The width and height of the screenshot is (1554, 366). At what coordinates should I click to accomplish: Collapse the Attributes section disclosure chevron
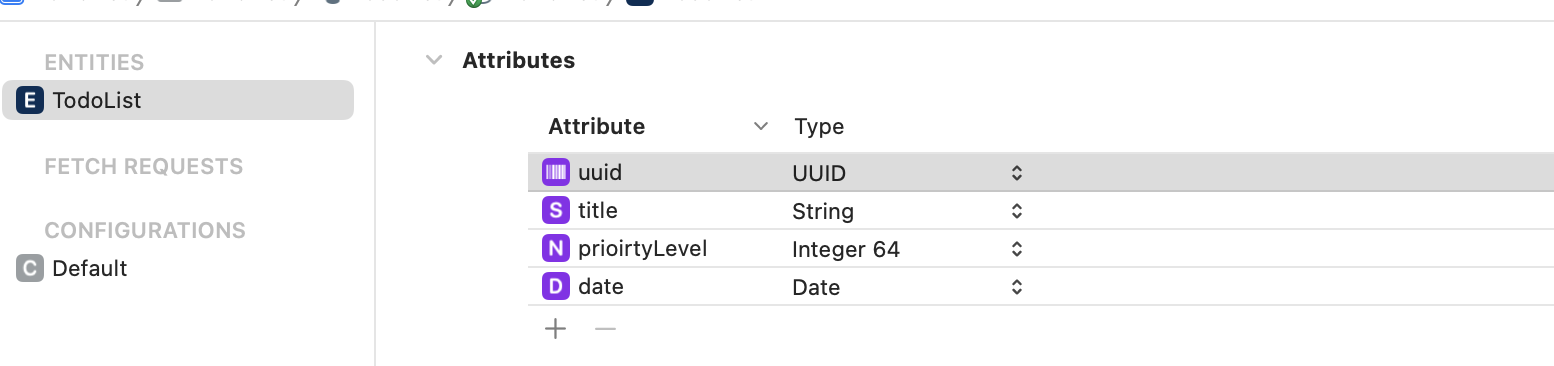tap(434, 60)
